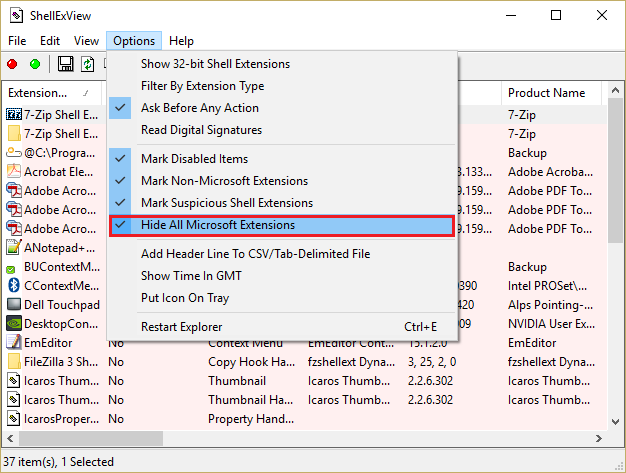Select Show 32-bit Shell Extensions

point(215,64)
